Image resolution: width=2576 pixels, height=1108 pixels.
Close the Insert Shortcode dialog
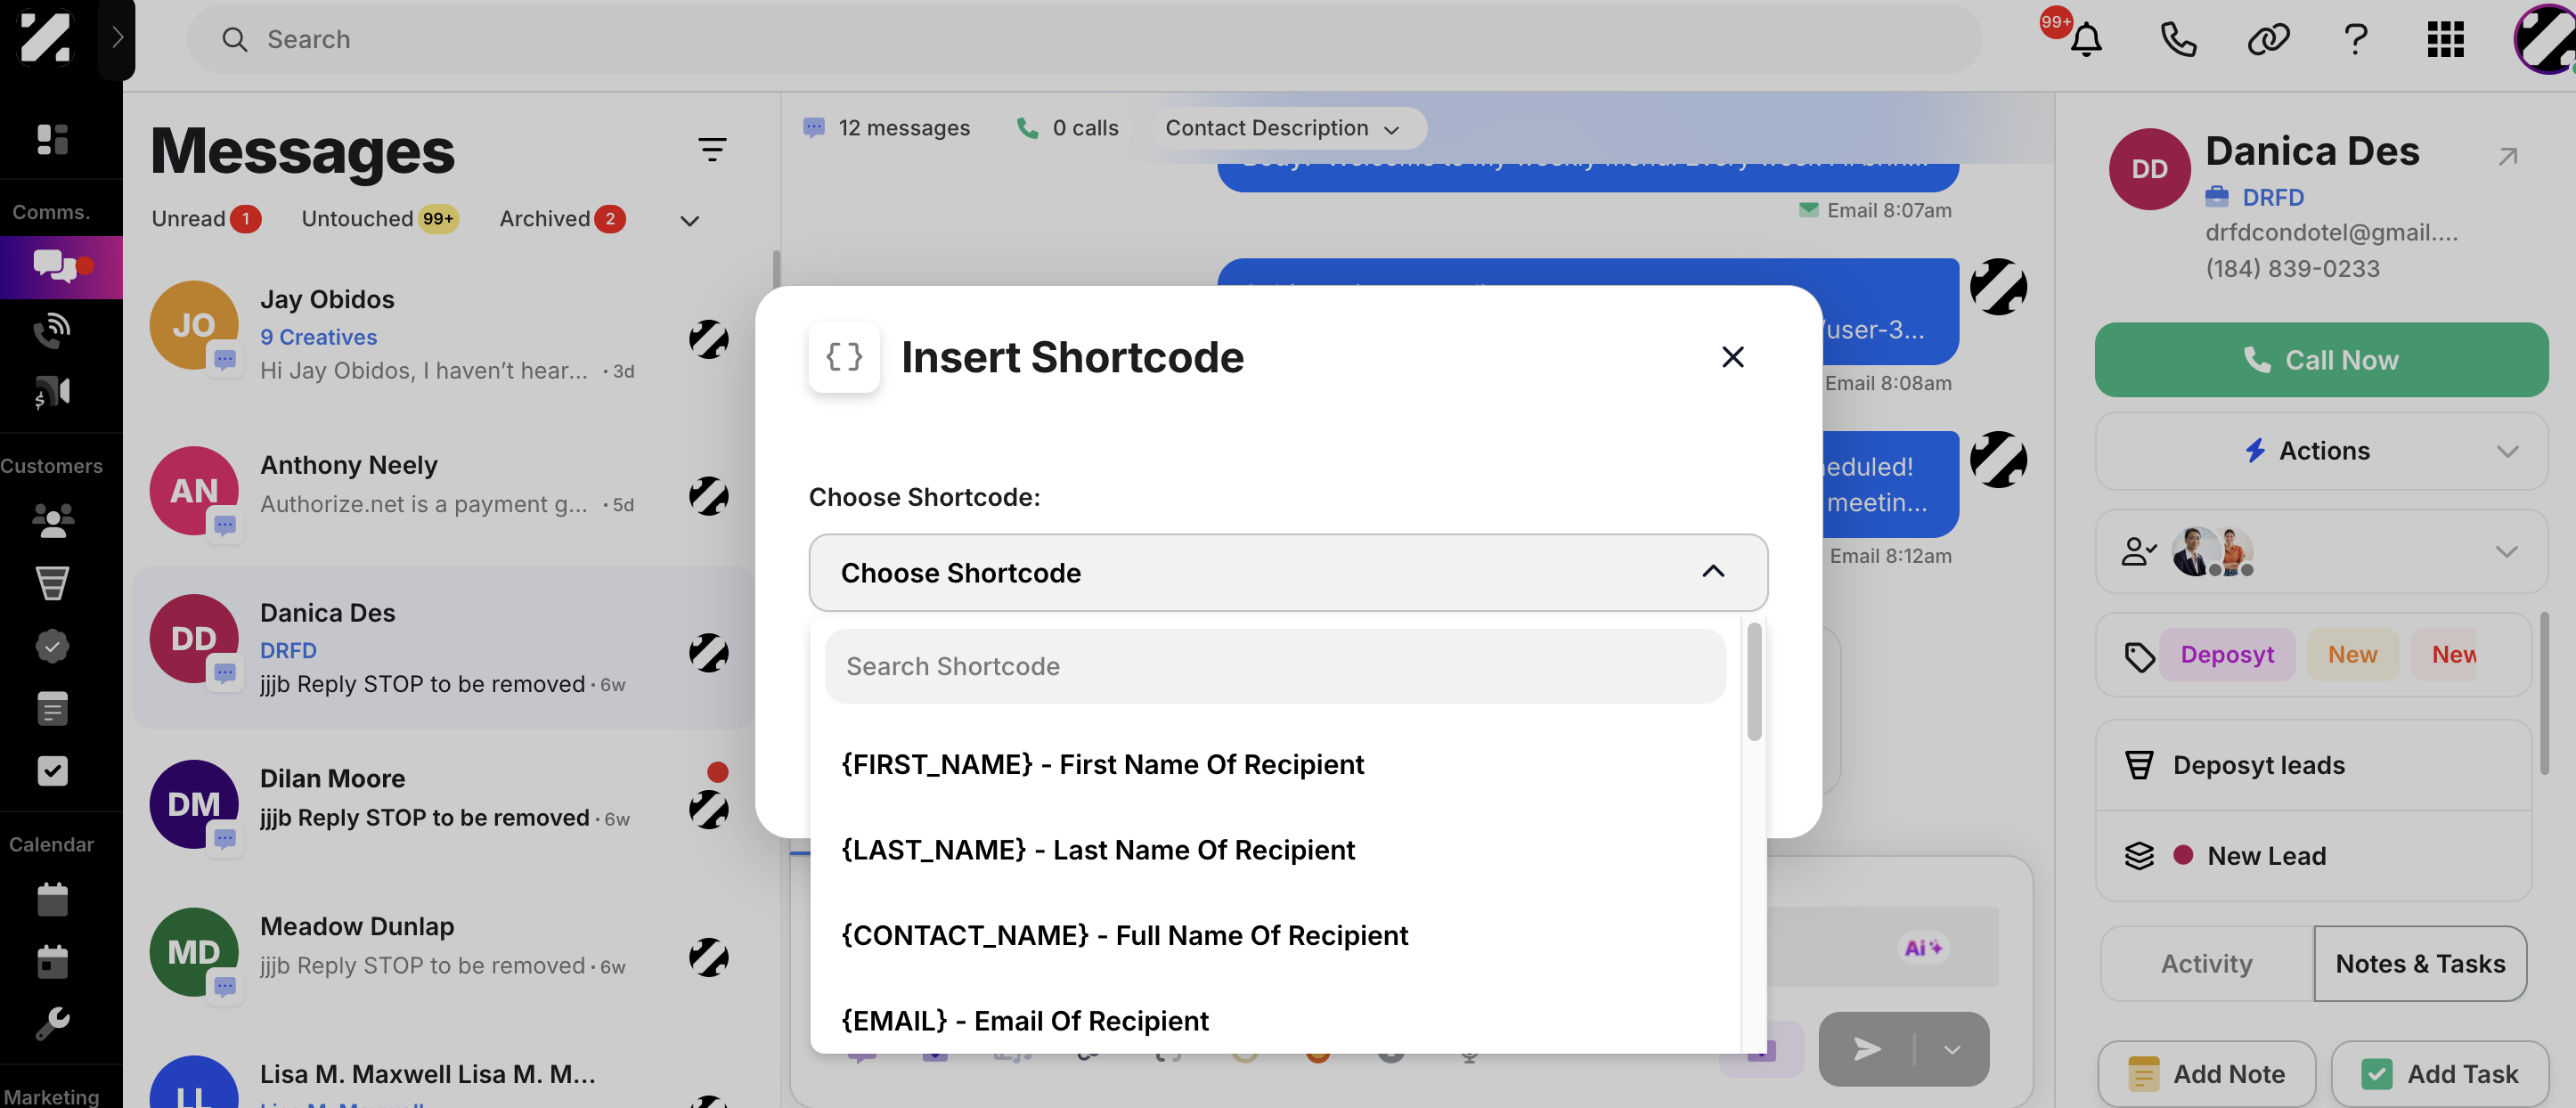pos(1732,357)
